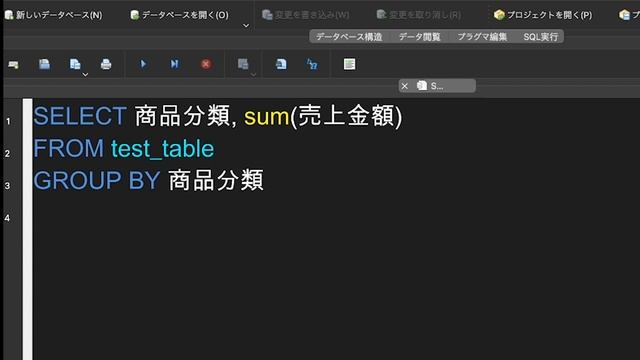Close the S... editor tab

coord(404,86)
